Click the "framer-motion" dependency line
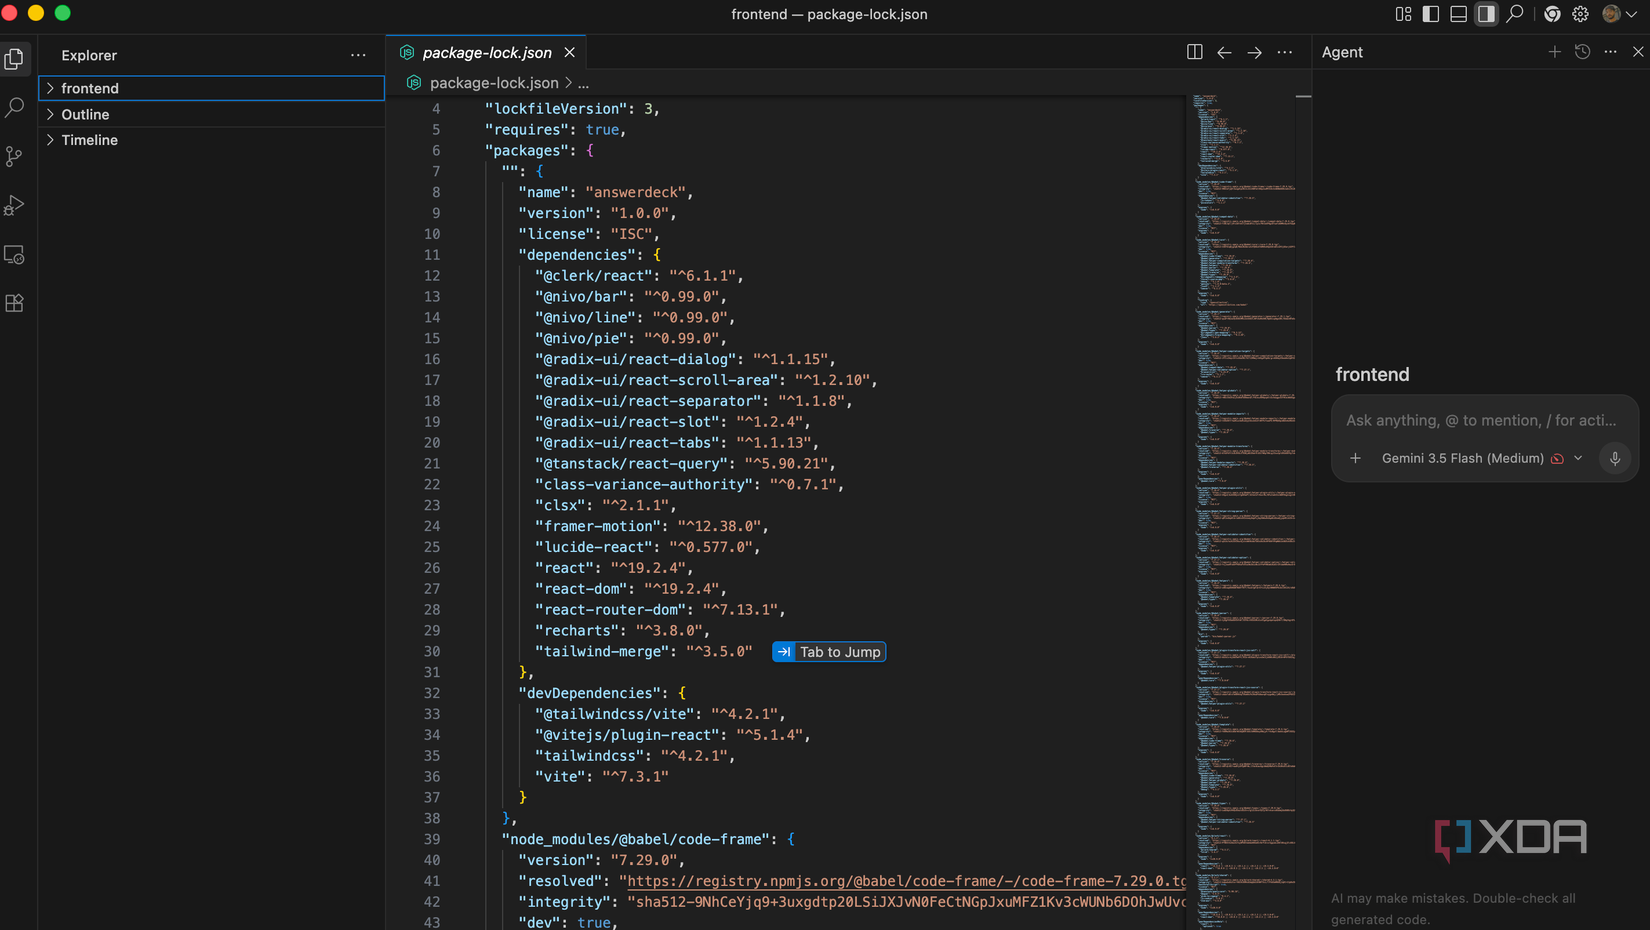Screen dimensions: 1650x930 coord(652,526)
